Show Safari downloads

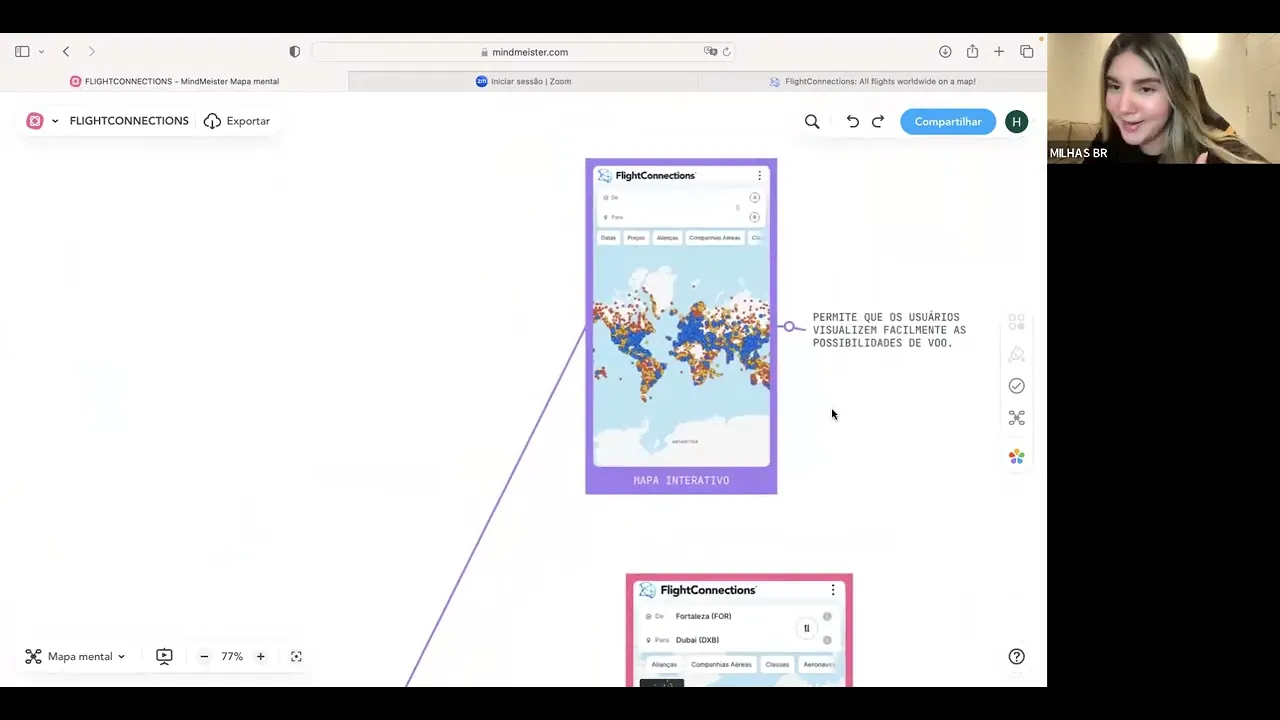(x=945, y=52)
